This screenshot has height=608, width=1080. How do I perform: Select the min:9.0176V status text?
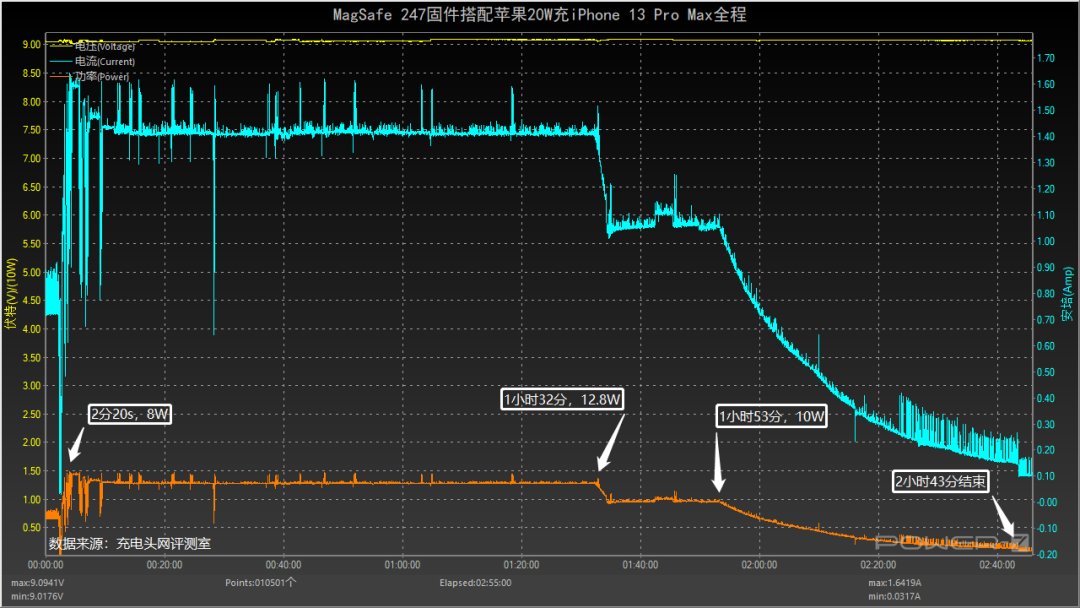(37, 596)
